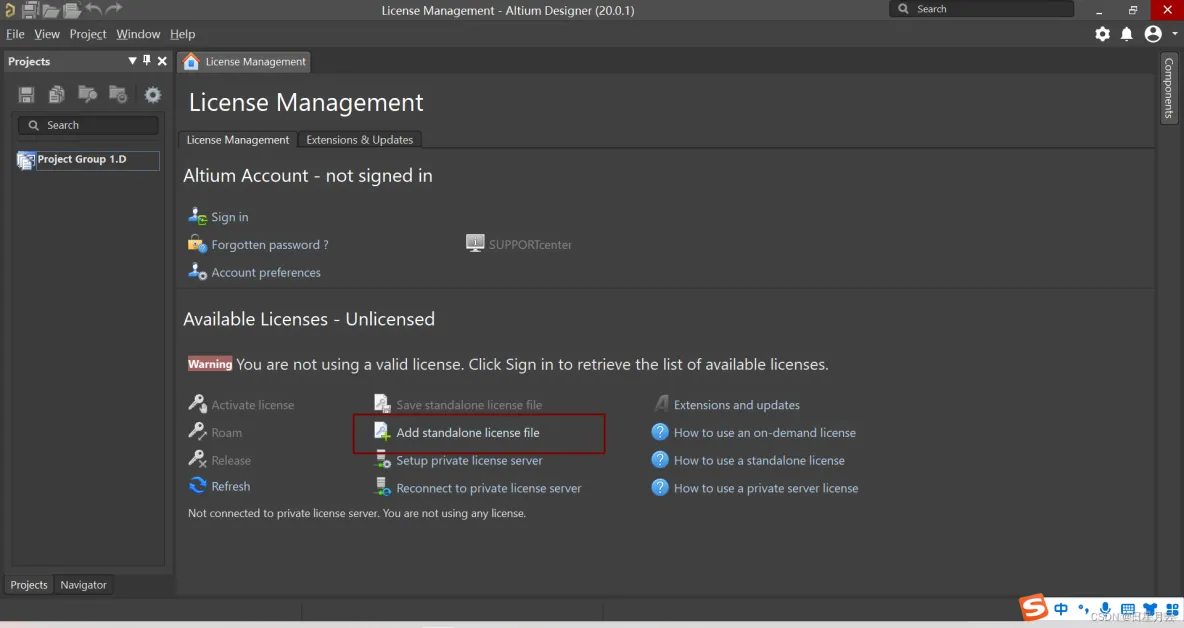Open the notifications bell icon
Image resolution: width=1184 pixels, height=628 pixels.
pos(1127,34)
